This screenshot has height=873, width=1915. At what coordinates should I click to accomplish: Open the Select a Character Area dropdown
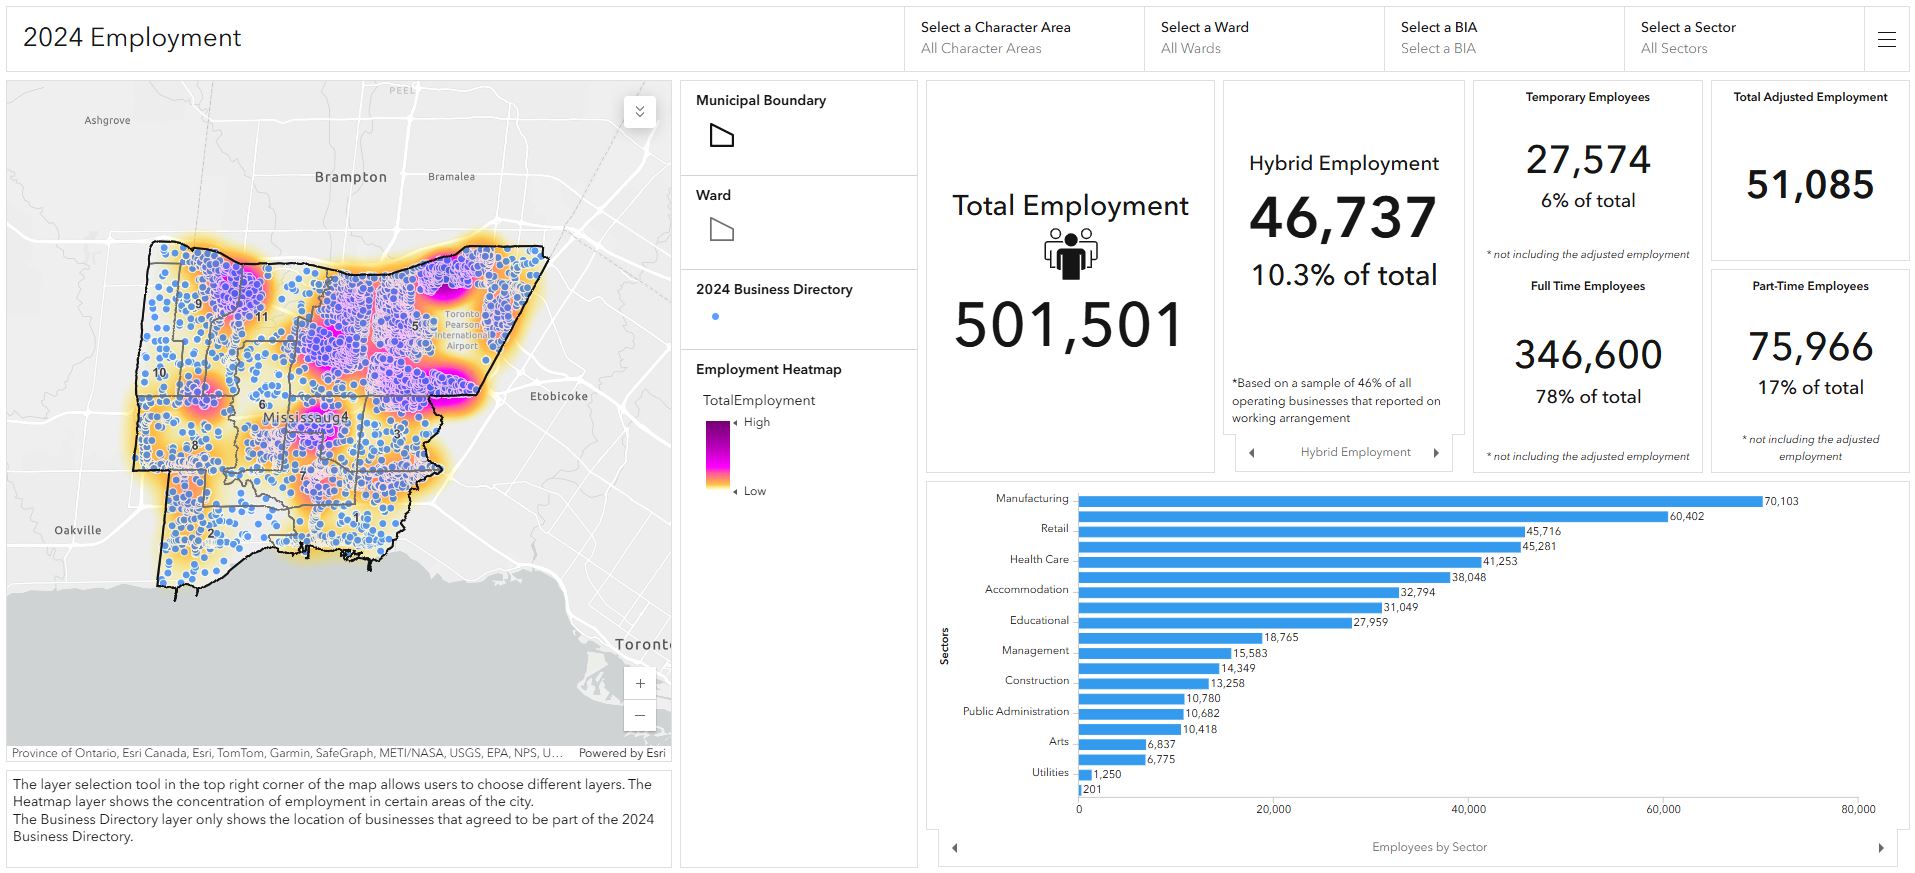point(1024,38)
